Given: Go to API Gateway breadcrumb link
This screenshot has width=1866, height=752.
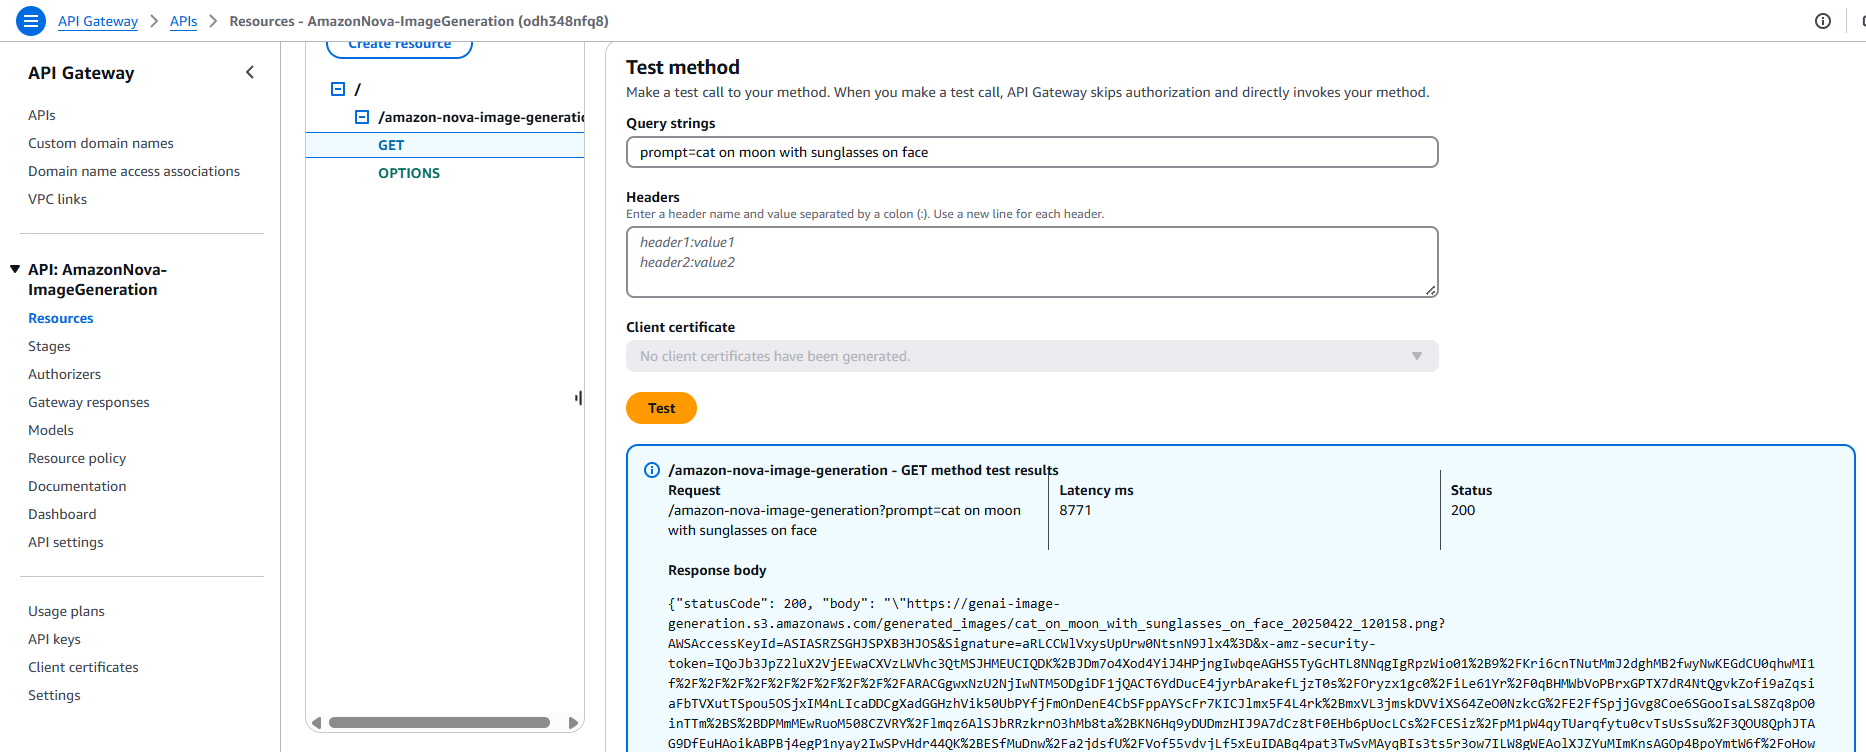Looking at the screenshot, I should point(98,21).
